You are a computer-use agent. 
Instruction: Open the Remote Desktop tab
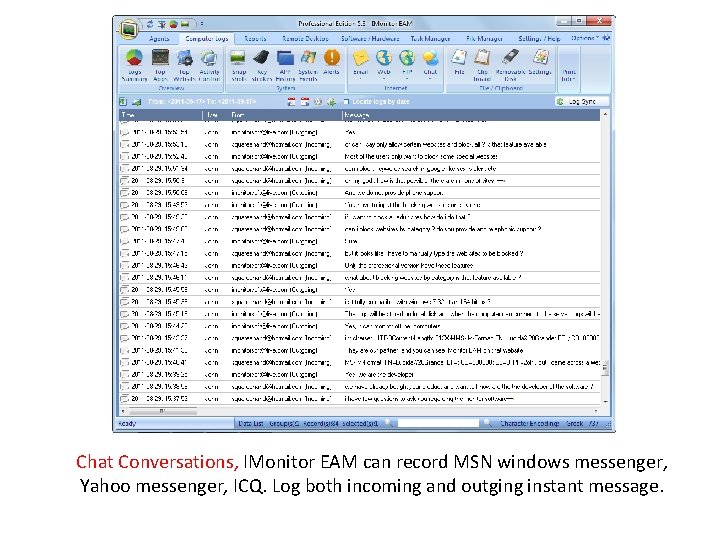[305, 39]
